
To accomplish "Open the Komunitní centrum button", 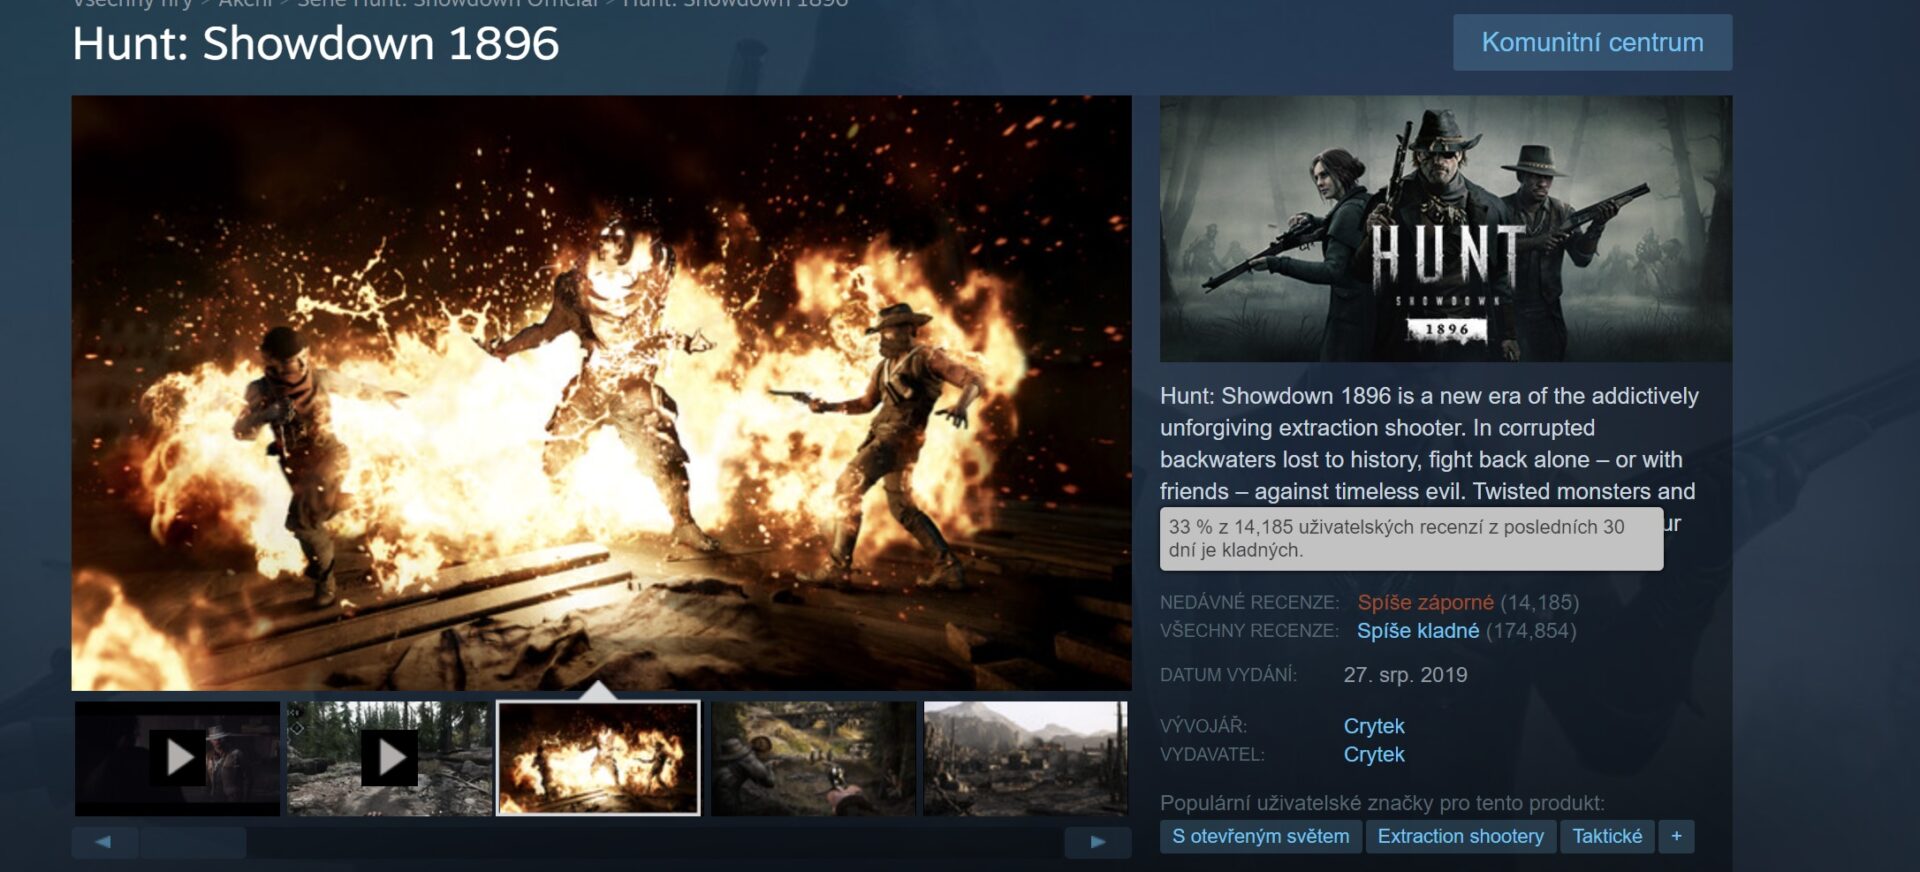I will [x=1592, y=43].
